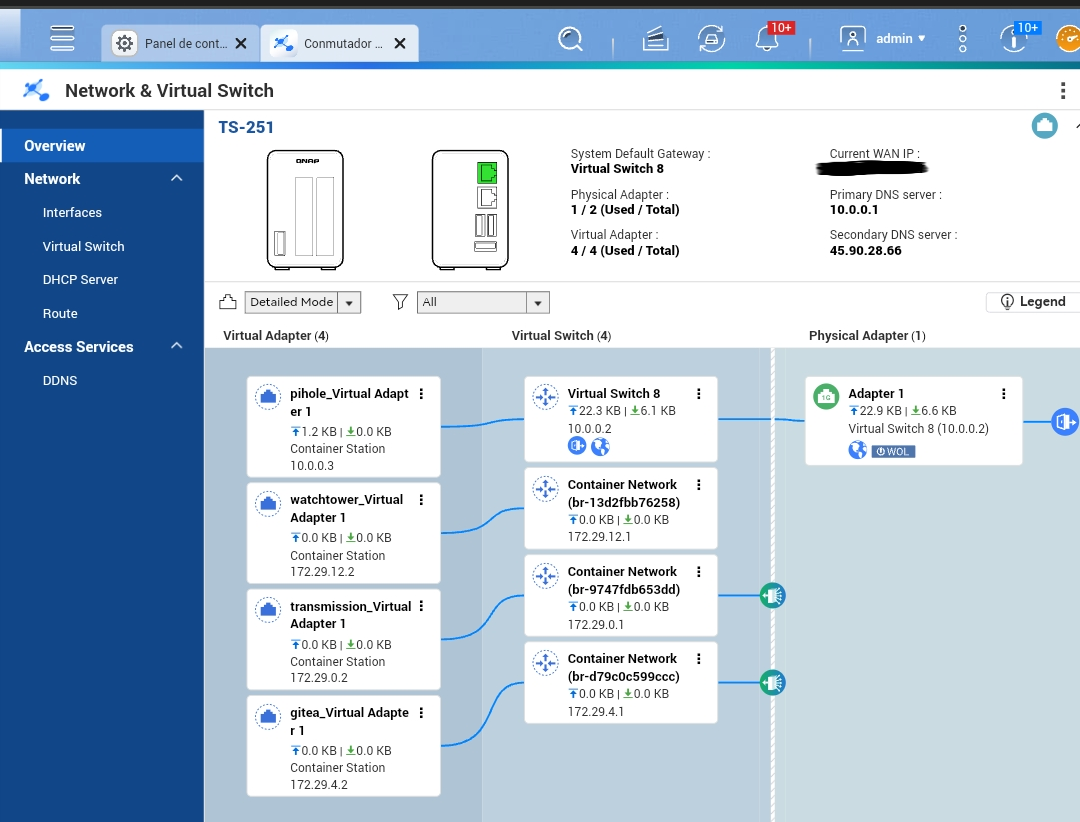Click the WOL badge on Adapter 1
This screenshot has height=822, width=1080.
(893, 451)
